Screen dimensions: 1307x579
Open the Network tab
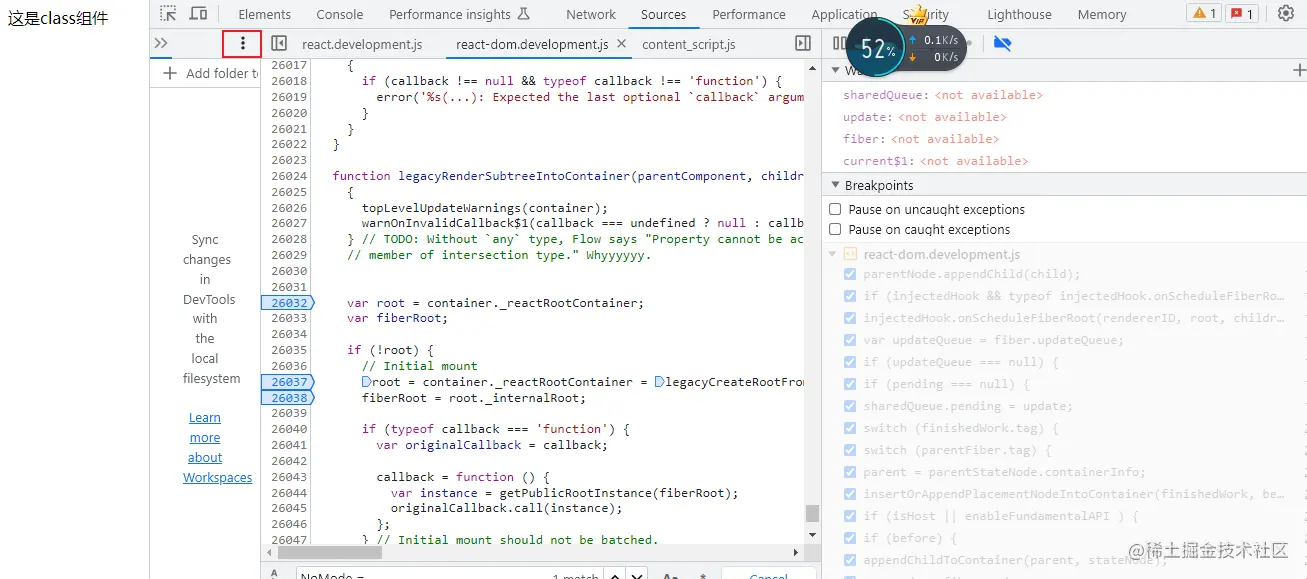(591, 14)
